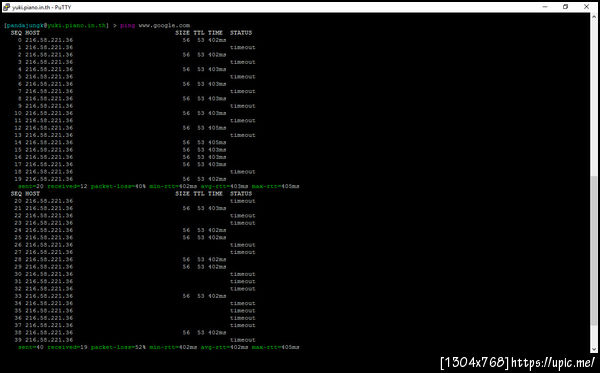Click timeout status on sequence 34 row
600x373 pixels.
243,303
